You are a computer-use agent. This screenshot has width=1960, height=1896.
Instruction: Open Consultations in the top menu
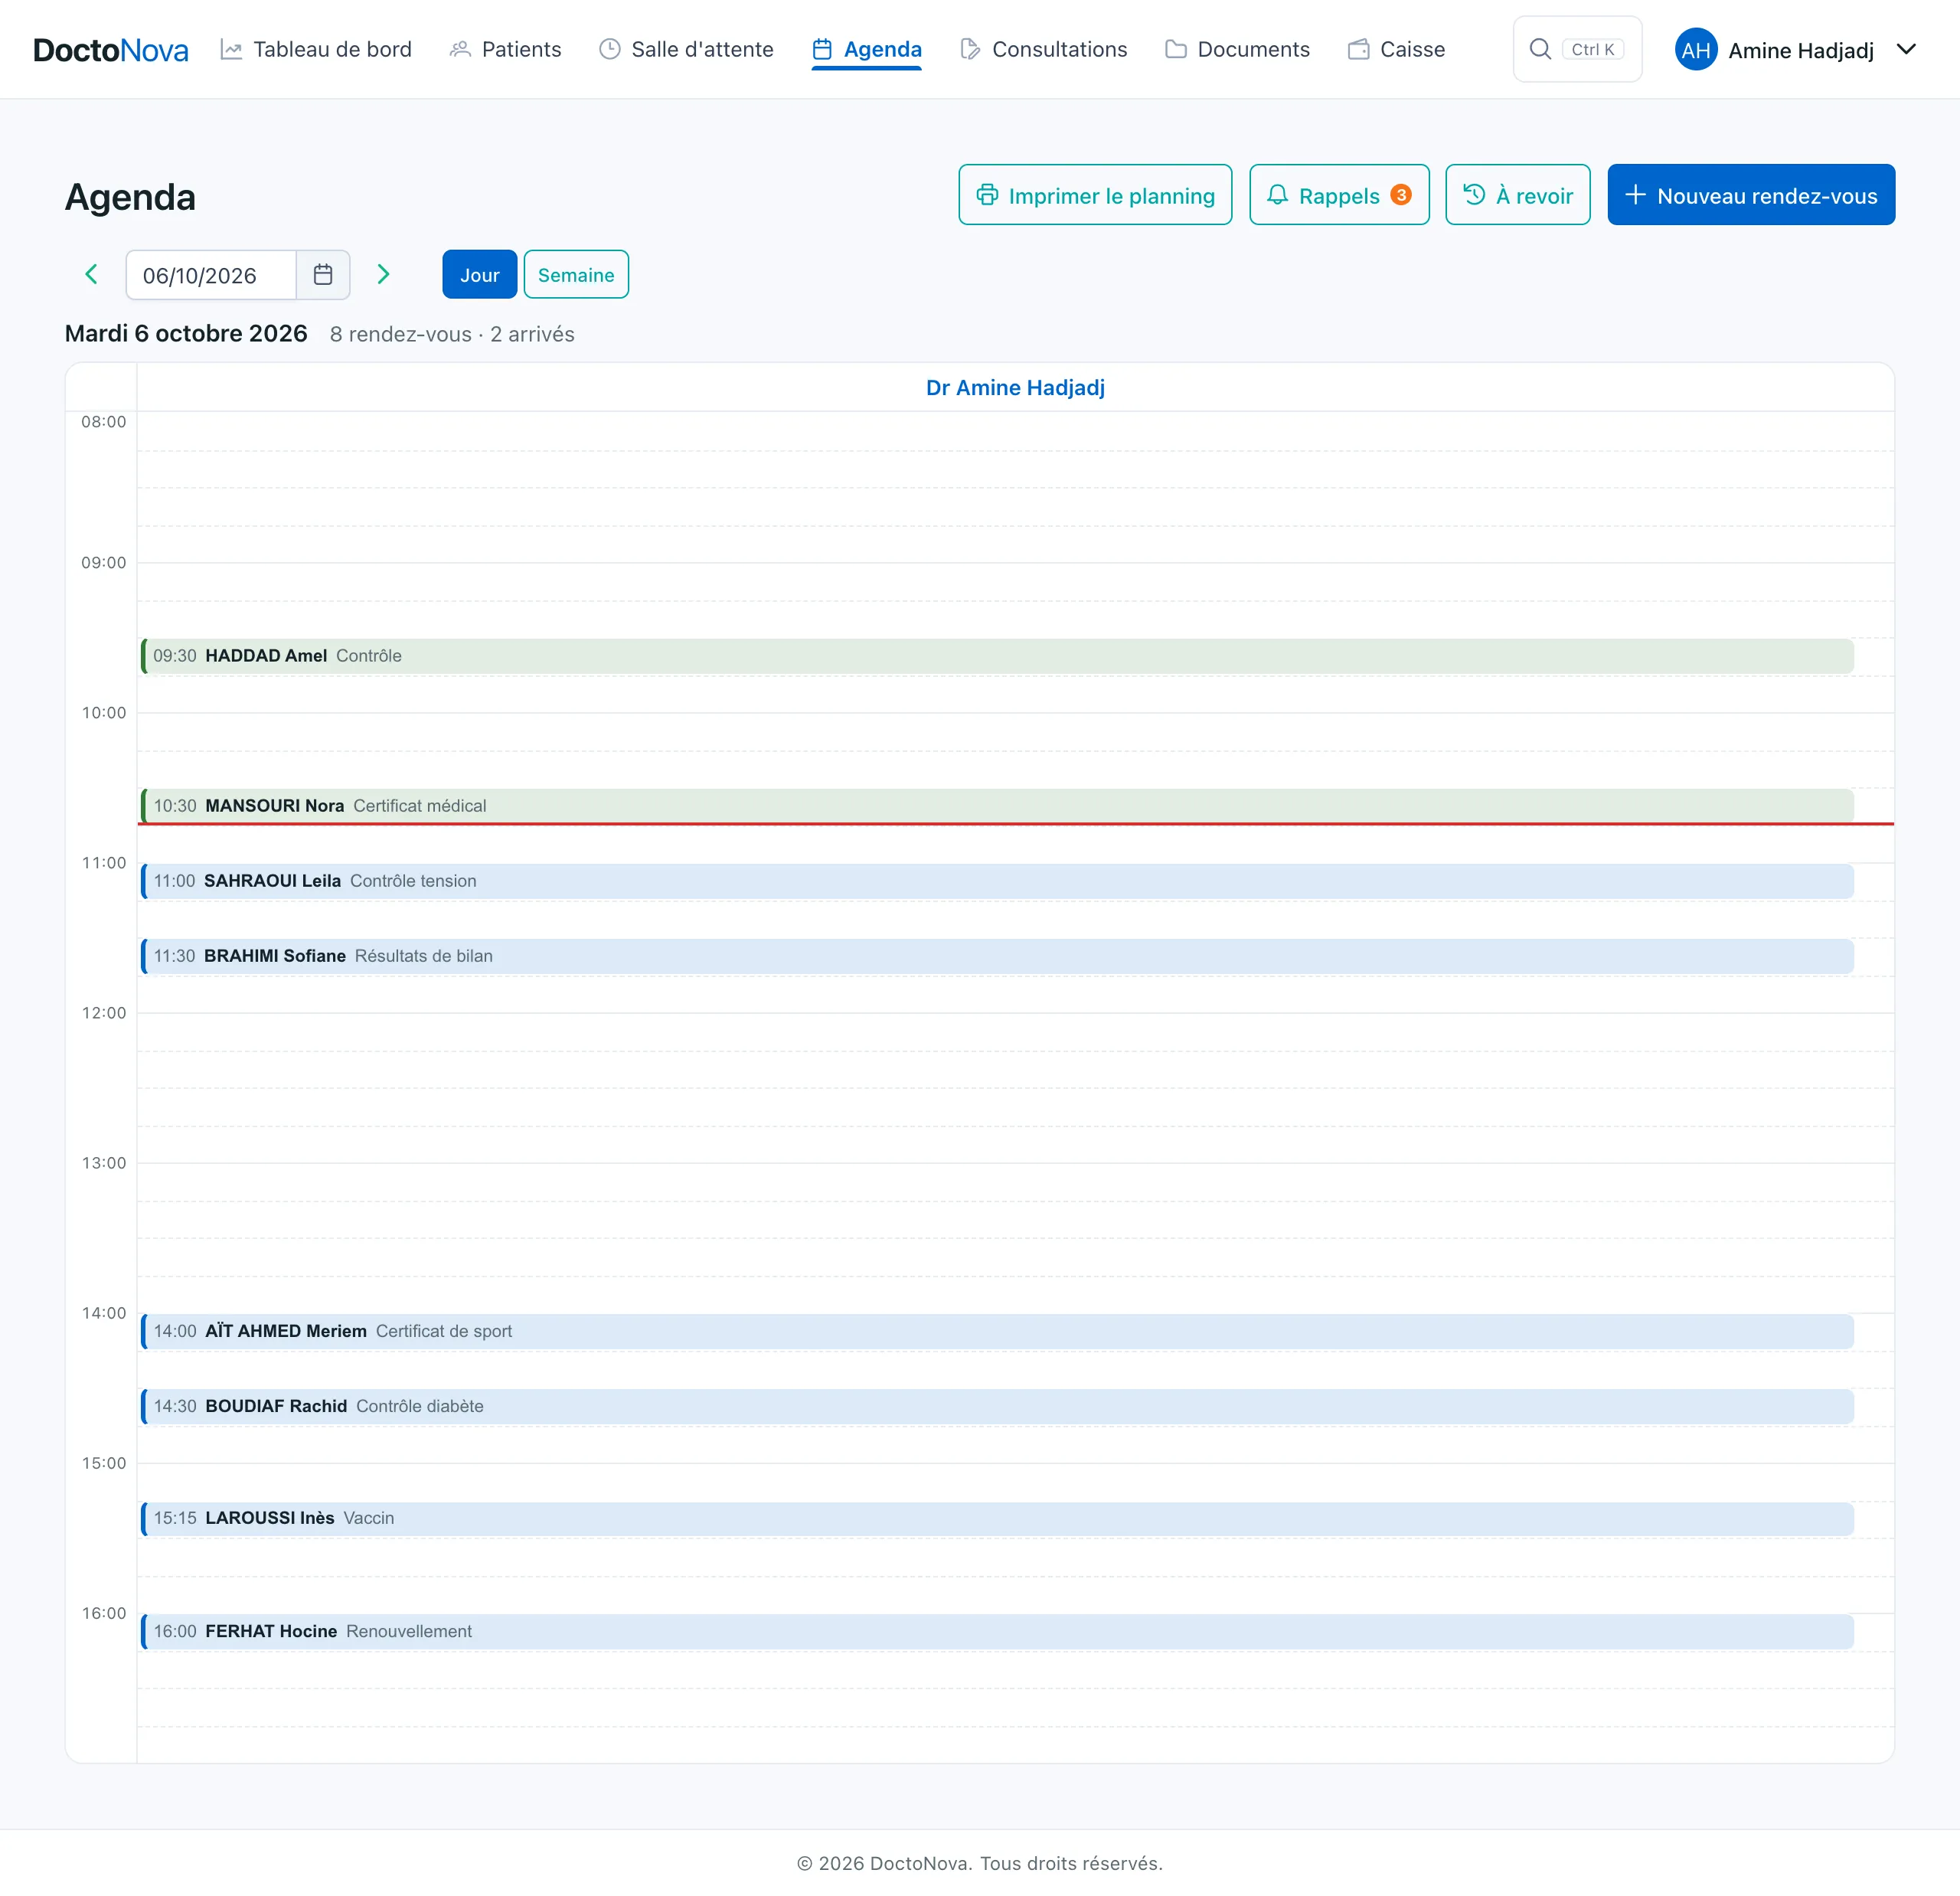click(1043, 49)
